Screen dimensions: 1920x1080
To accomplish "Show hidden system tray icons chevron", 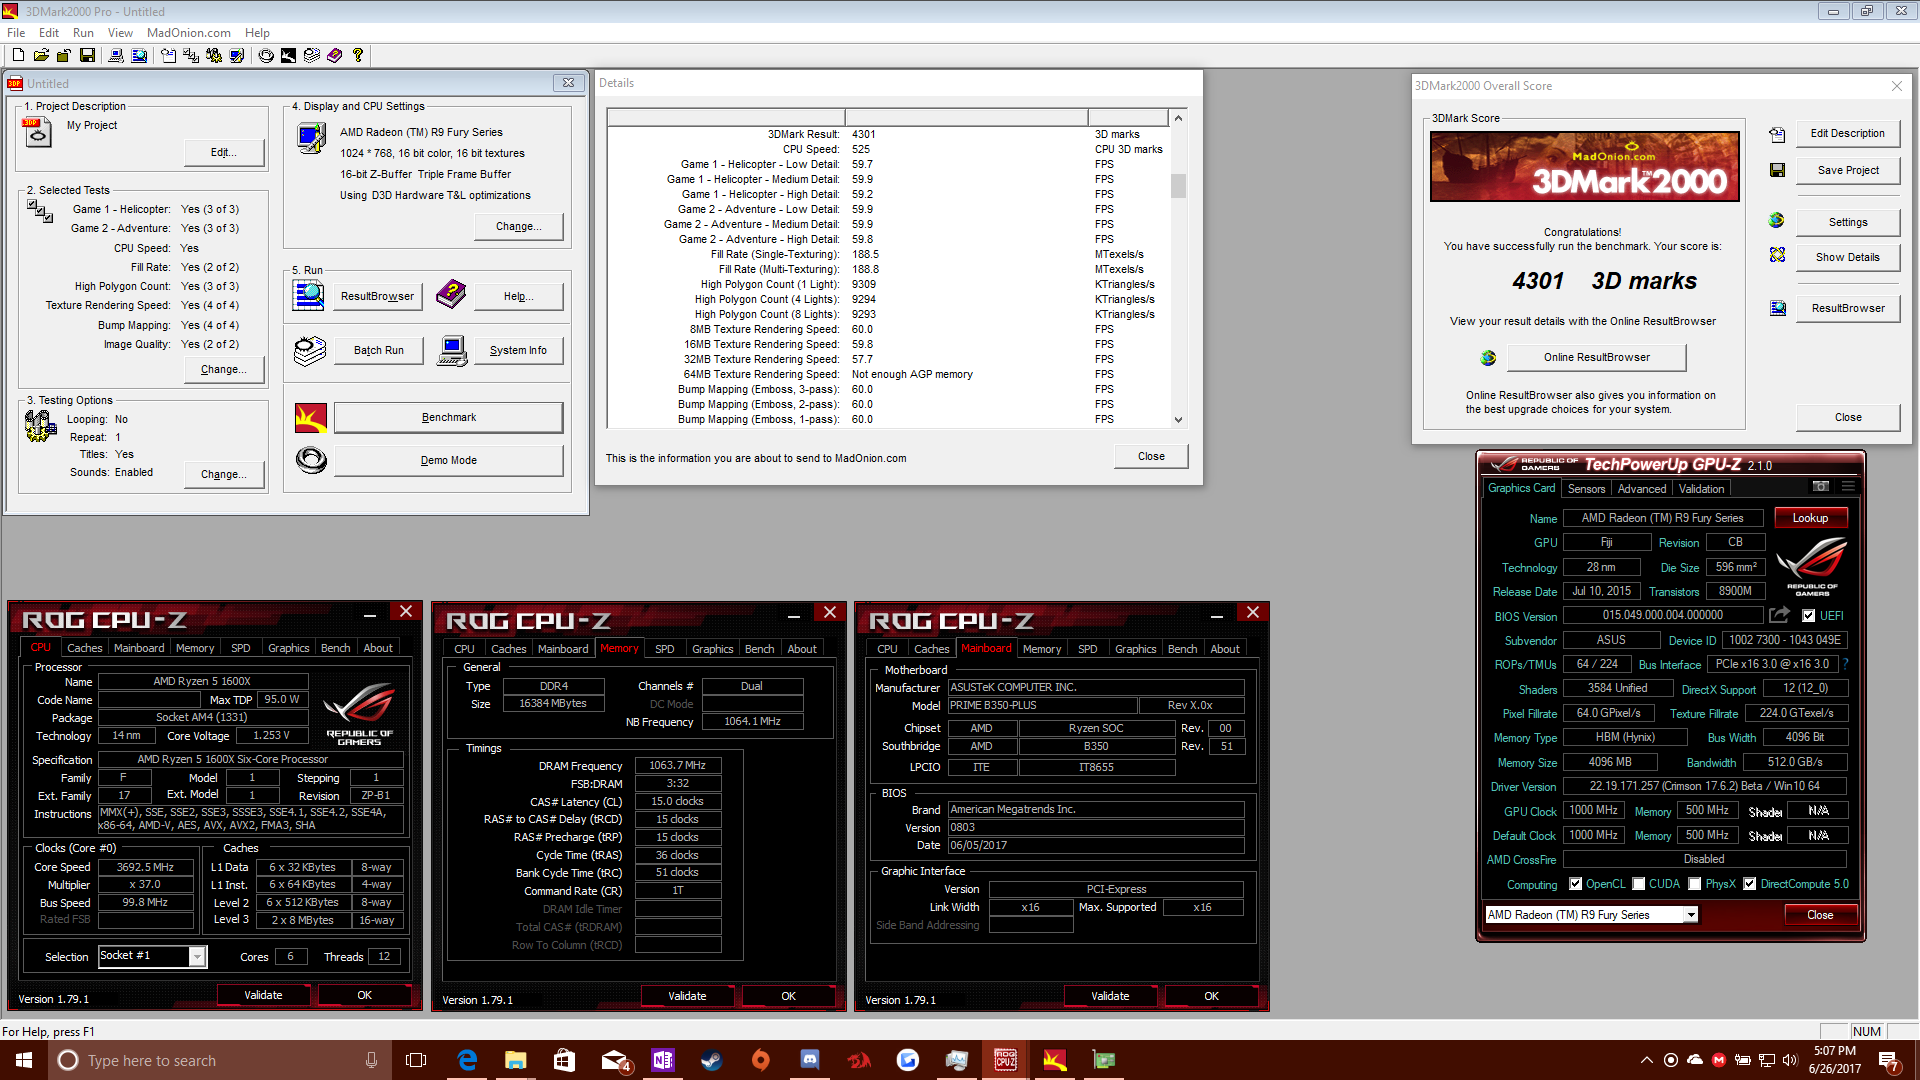I will [x=1647, y=1060].
